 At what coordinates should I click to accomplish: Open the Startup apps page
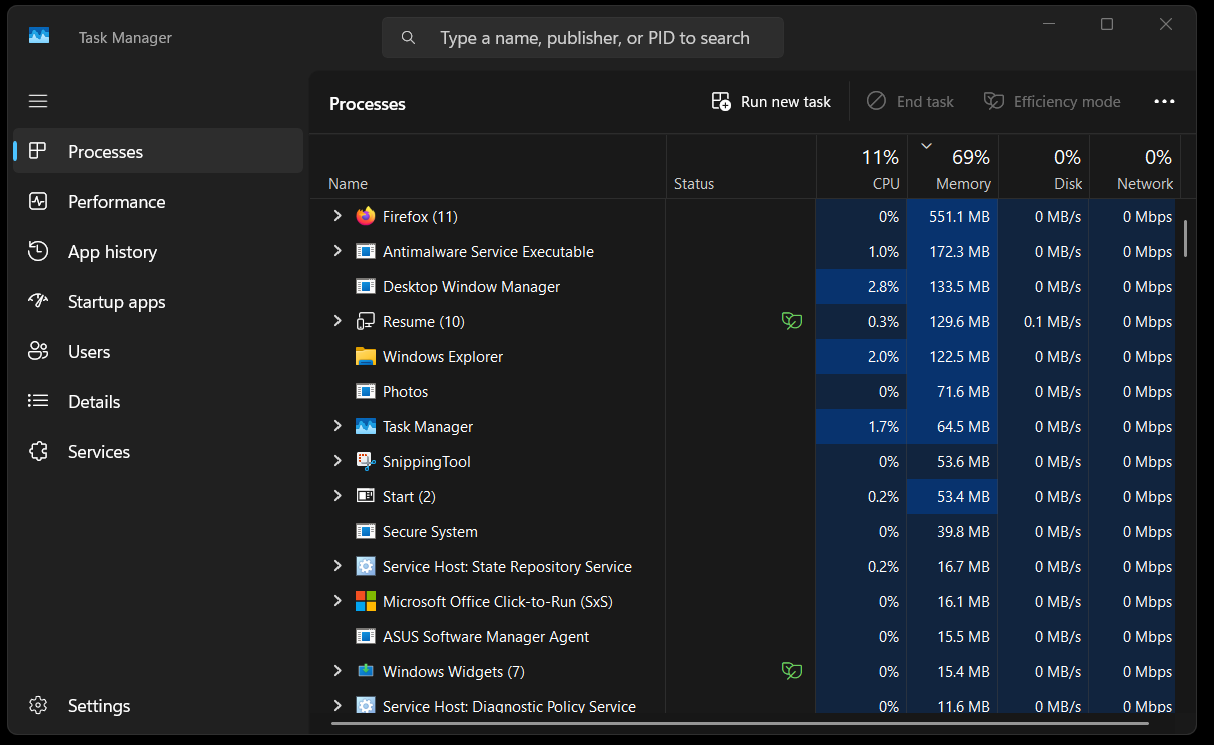(116, 302)
